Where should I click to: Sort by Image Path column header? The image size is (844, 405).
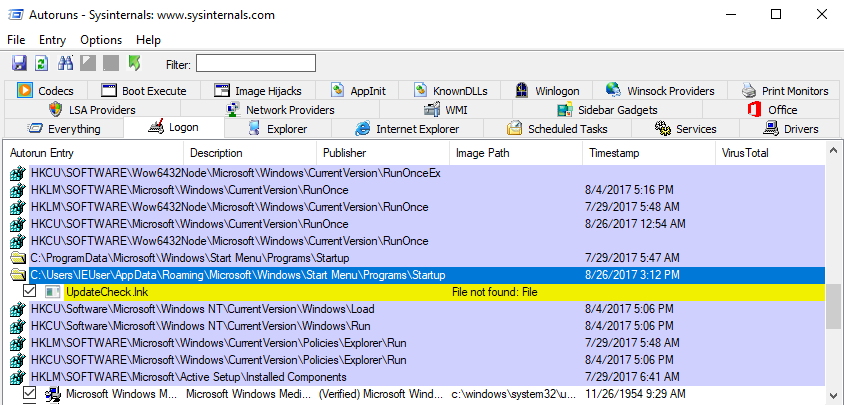(516, 153)
